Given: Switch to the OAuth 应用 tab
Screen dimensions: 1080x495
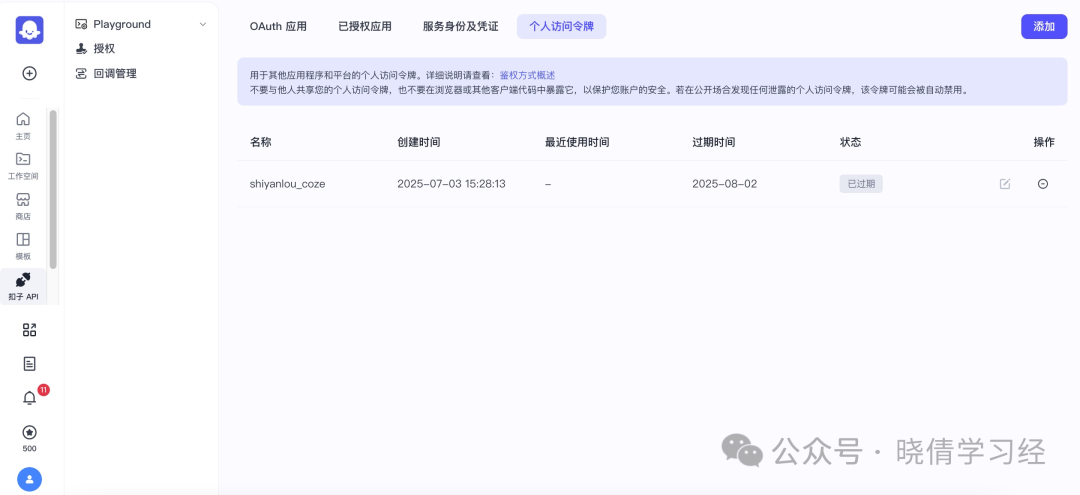Looking at the screenshot, I should click(278, 27).
